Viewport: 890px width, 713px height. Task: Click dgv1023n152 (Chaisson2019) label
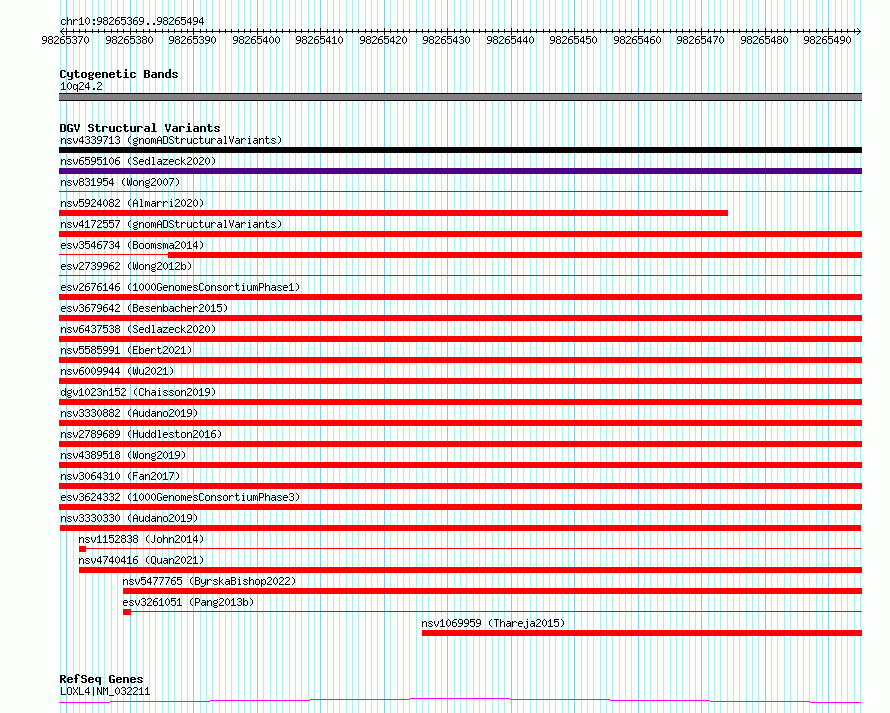[138, 392]
